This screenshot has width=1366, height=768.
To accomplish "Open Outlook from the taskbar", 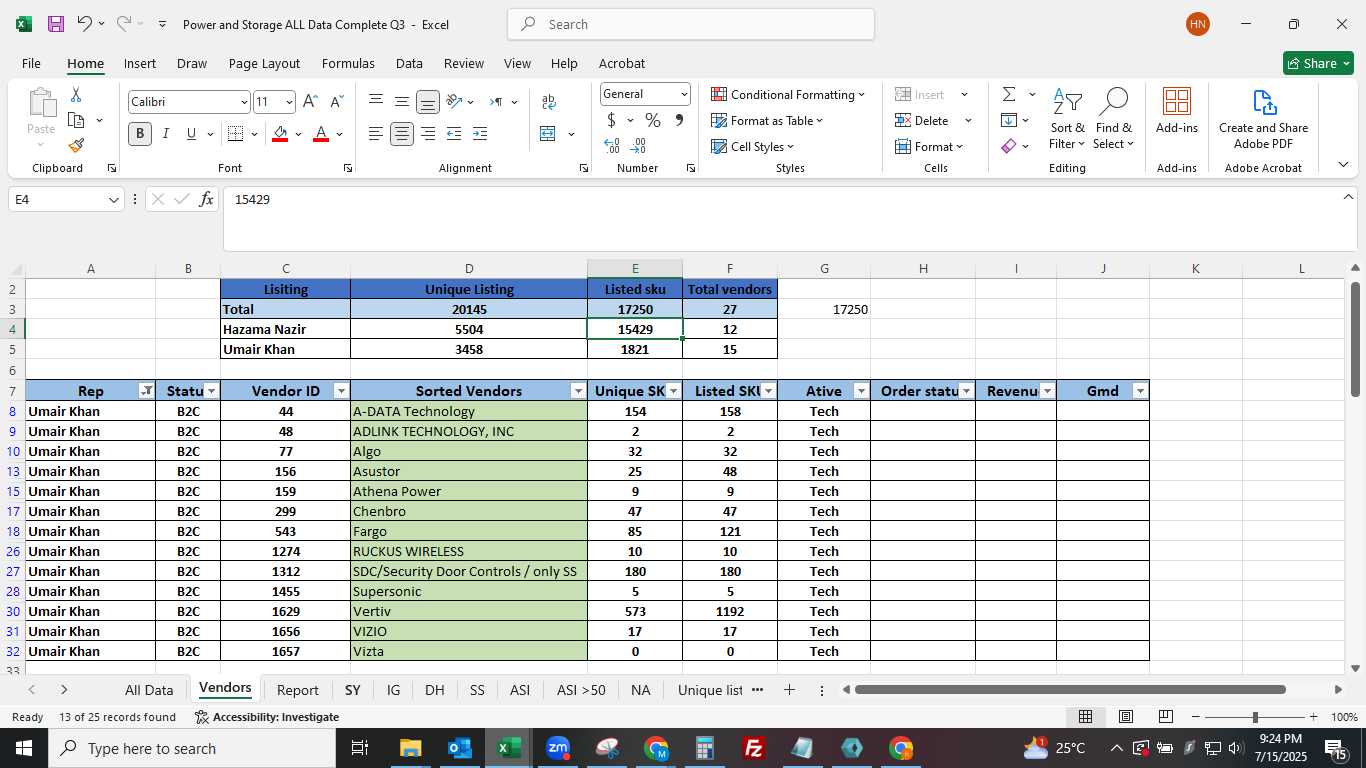I will click(459, 748).
